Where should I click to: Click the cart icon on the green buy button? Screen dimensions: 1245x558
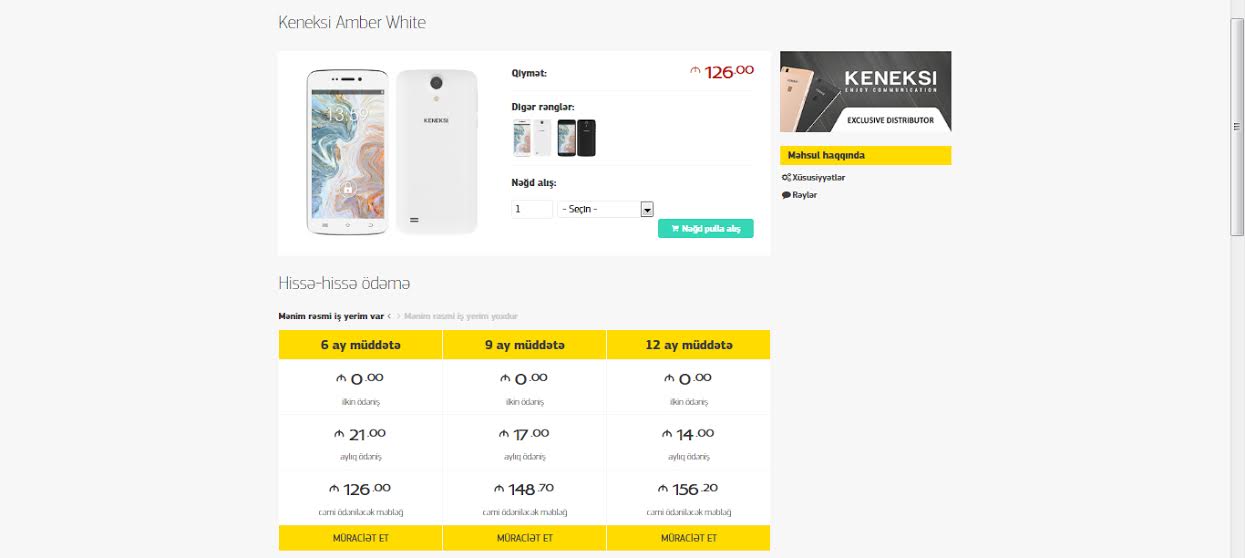[675, 229]
